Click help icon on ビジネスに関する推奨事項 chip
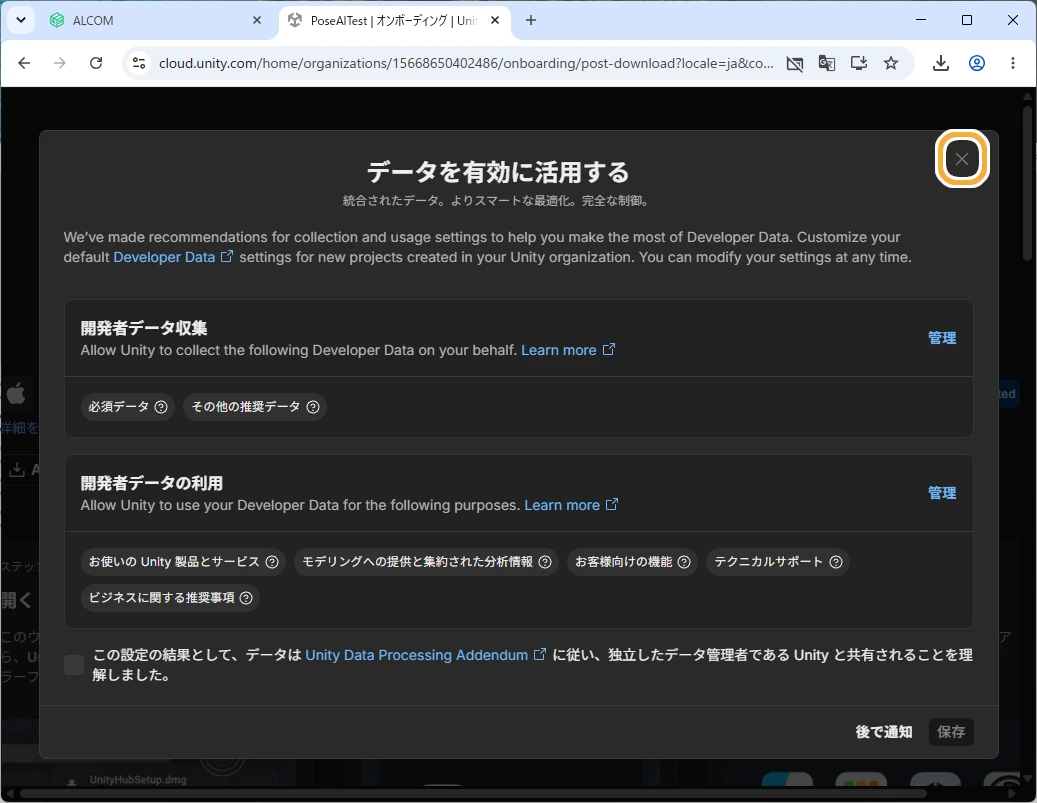The image size is (1037, 803). point(246,598)
